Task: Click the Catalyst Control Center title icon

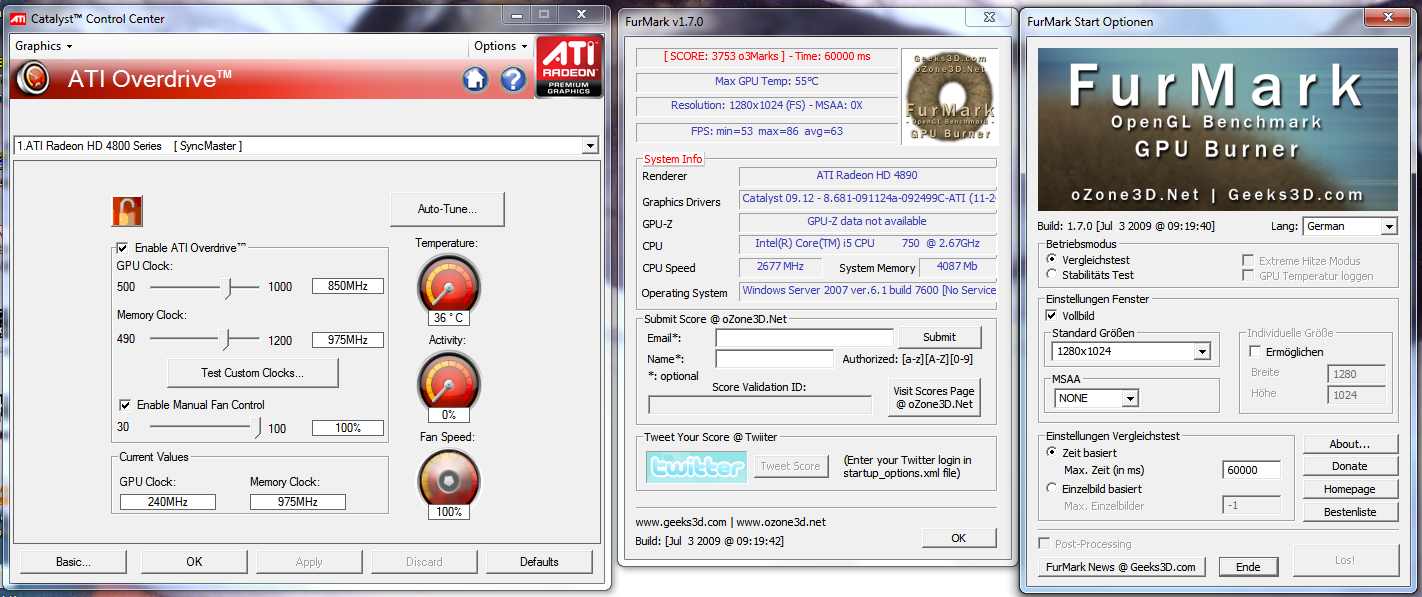Action: click(x=19, y=19)
